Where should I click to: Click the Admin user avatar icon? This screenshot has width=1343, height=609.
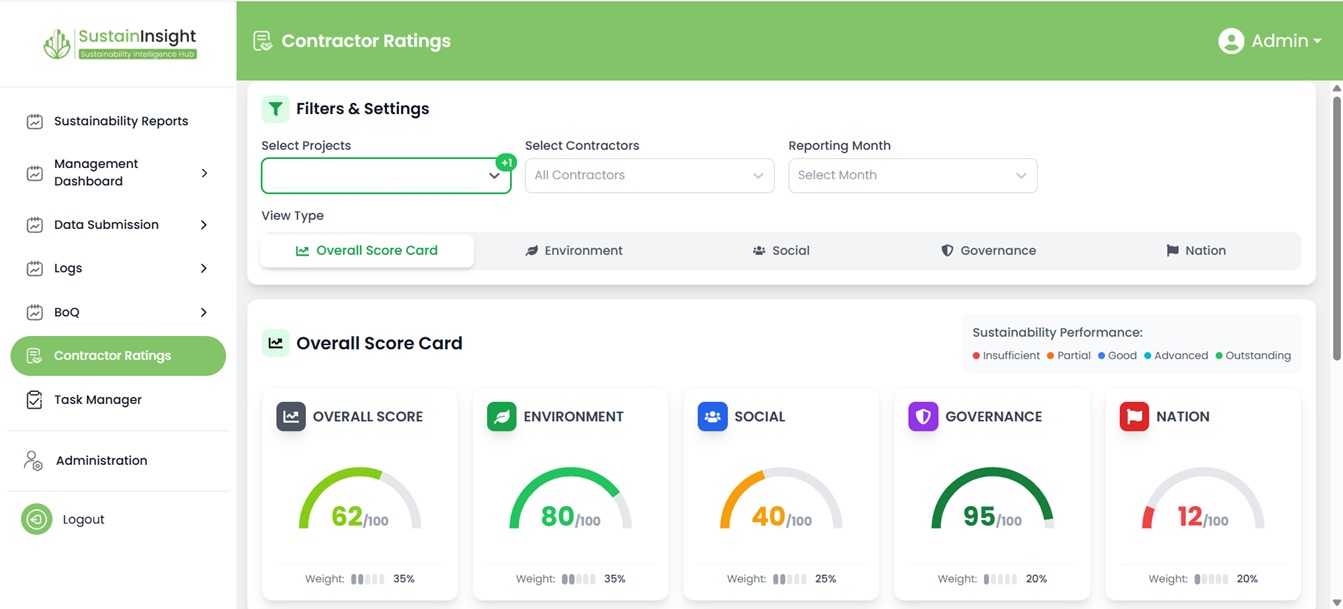(x=1230, y=41)
